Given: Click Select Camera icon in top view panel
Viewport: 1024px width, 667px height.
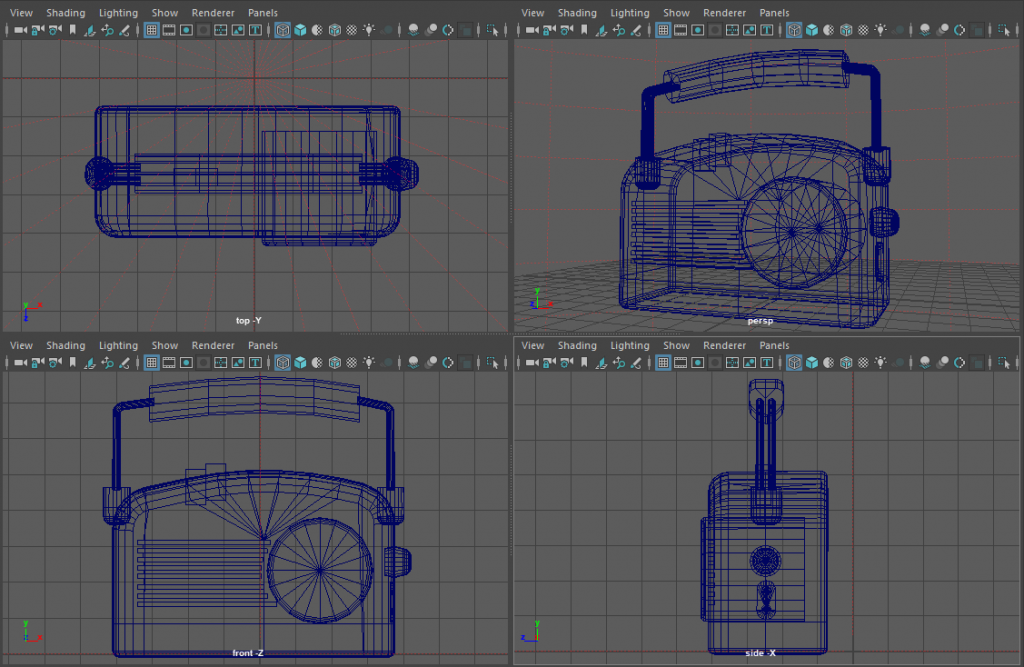Looking at the screenshot, I should click(x=19, y=30).
